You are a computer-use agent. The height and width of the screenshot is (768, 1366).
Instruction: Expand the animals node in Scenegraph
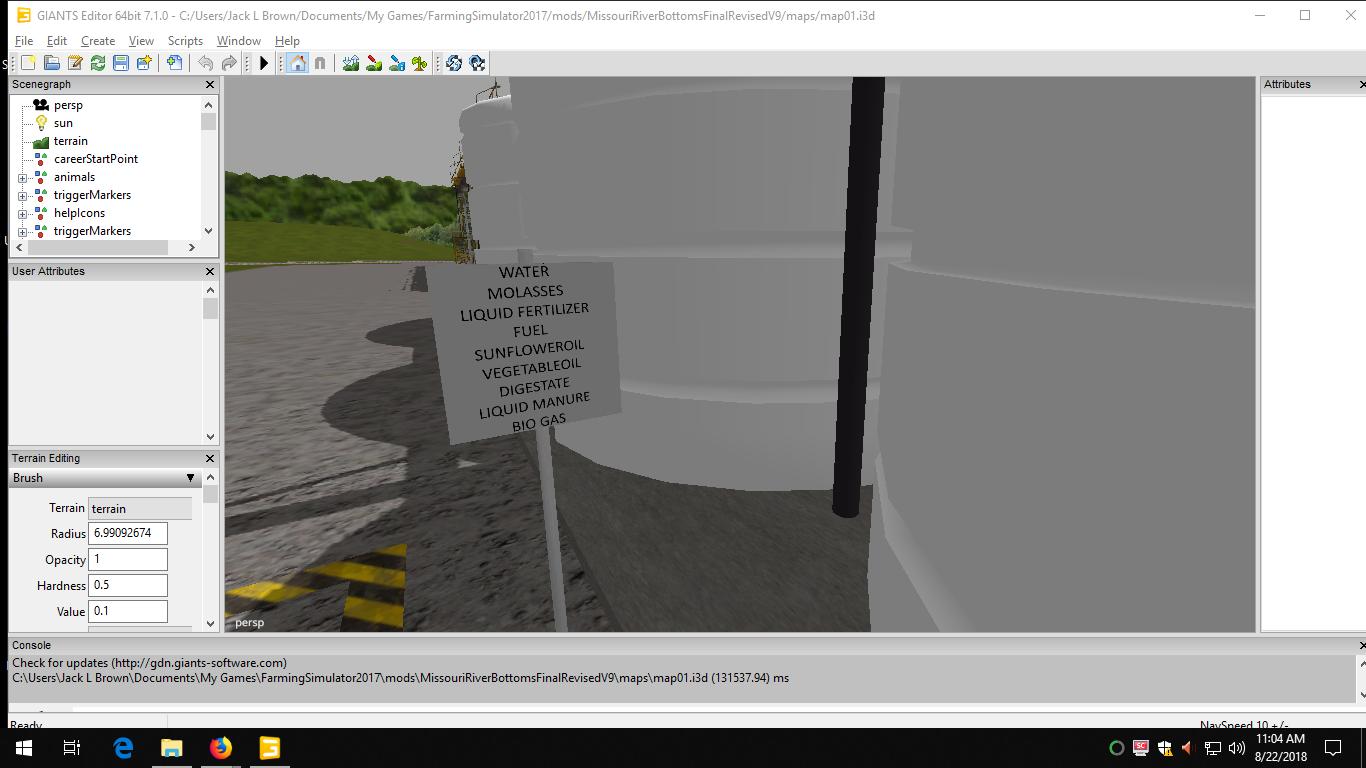[x=23, y=178]
